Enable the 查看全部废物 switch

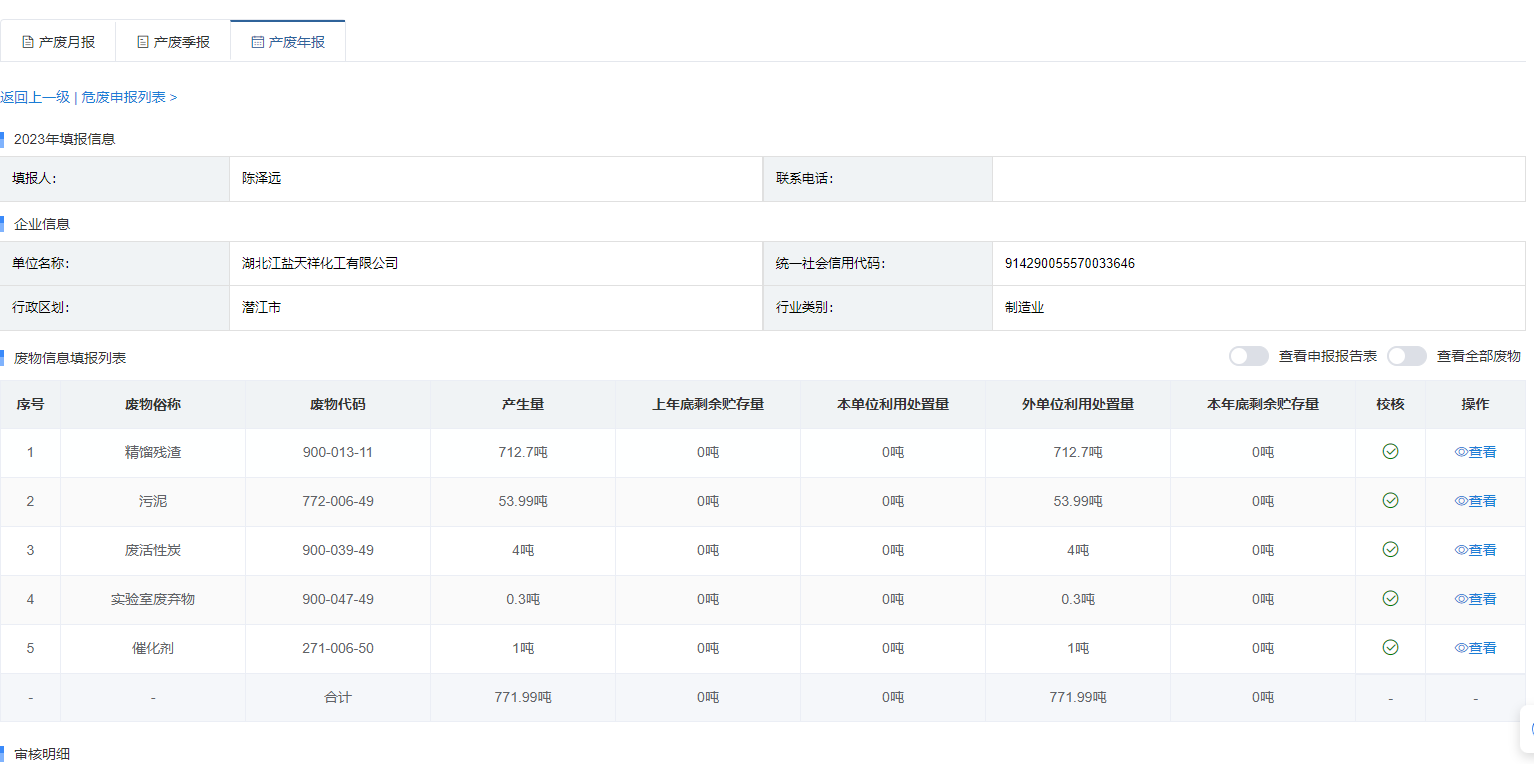coord(1407,356)
